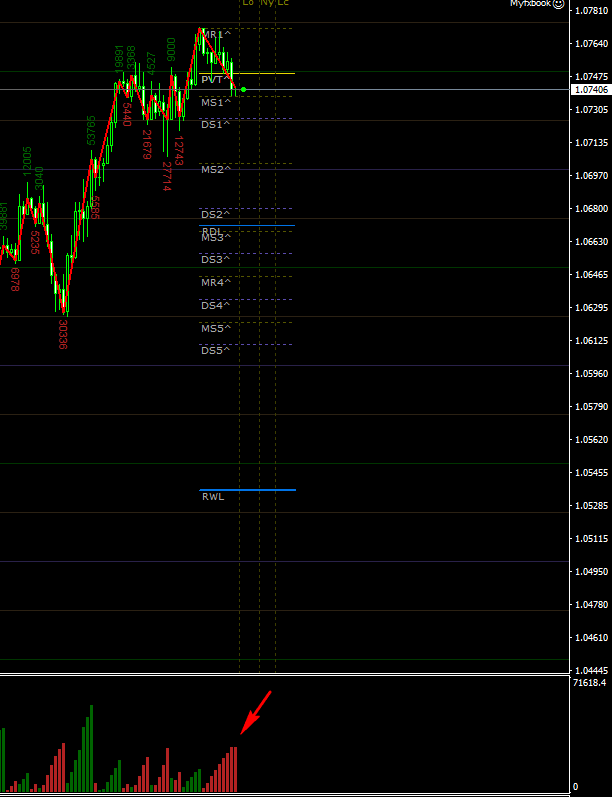Viewport: 612px width, 797px height.
Task: Click price axis value 1.05960
Action: [591, 373]
